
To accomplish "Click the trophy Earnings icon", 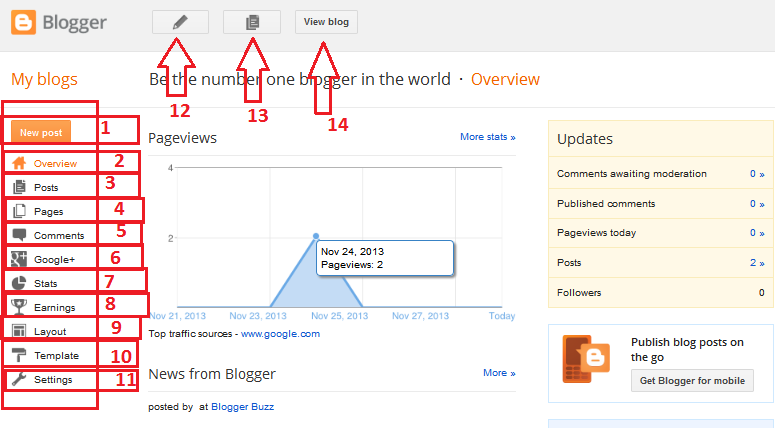I will pyautogui.click(x=19, y=306).
